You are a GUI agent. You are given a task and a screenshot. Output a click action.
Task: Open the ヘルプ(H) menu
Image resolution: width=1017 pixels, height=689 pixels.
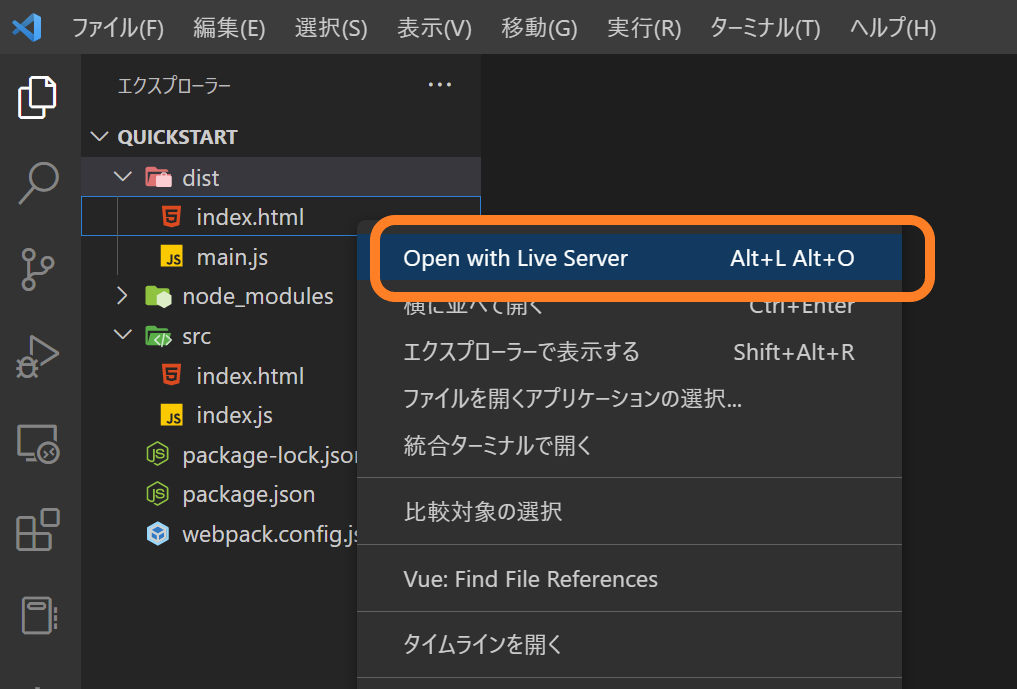point(892,28)
